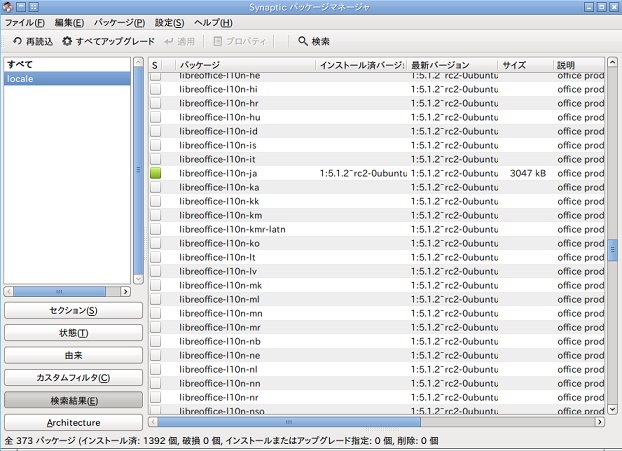Image resolution: width=622 pixels, height=451 pixels.
Task: Click the Apply (適用) arrow icon
Action: (169, 41)
